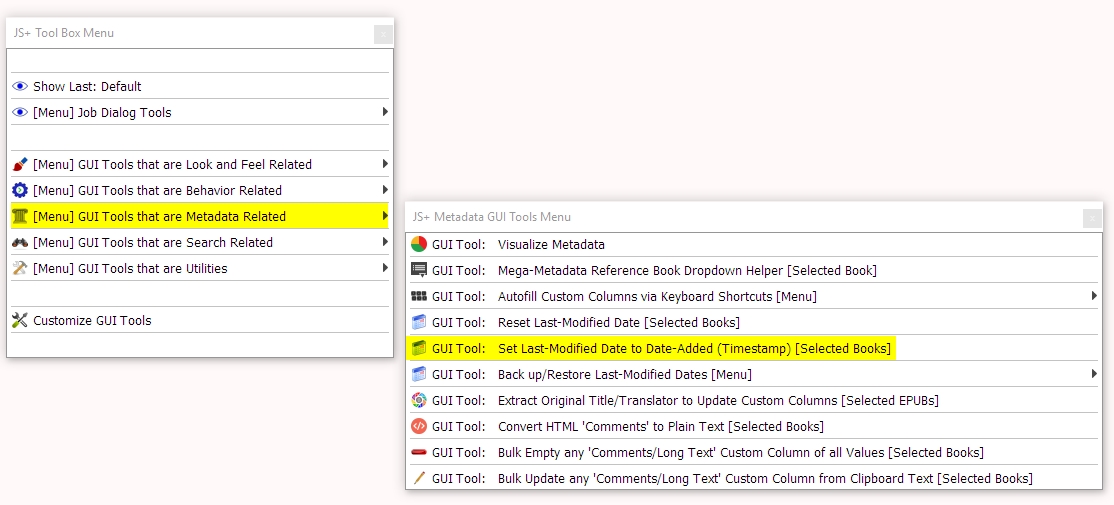Screen dimensions: 1114x505
Task: Open the [Menu] Job Dialog Tools entry
Action: point(200,112)
